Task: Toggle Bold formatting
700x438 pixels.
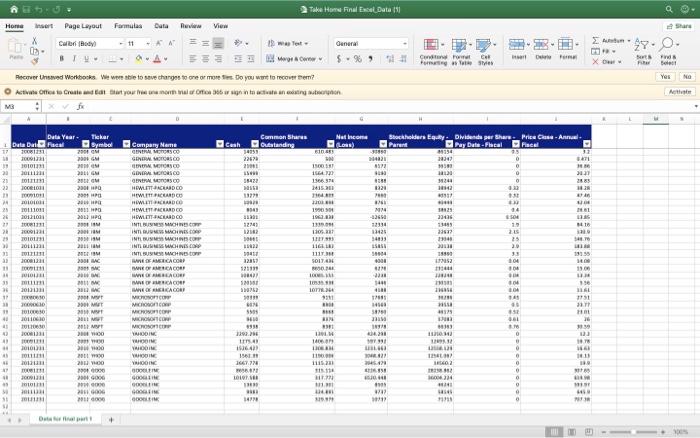Action: click(x=62, y=58)
